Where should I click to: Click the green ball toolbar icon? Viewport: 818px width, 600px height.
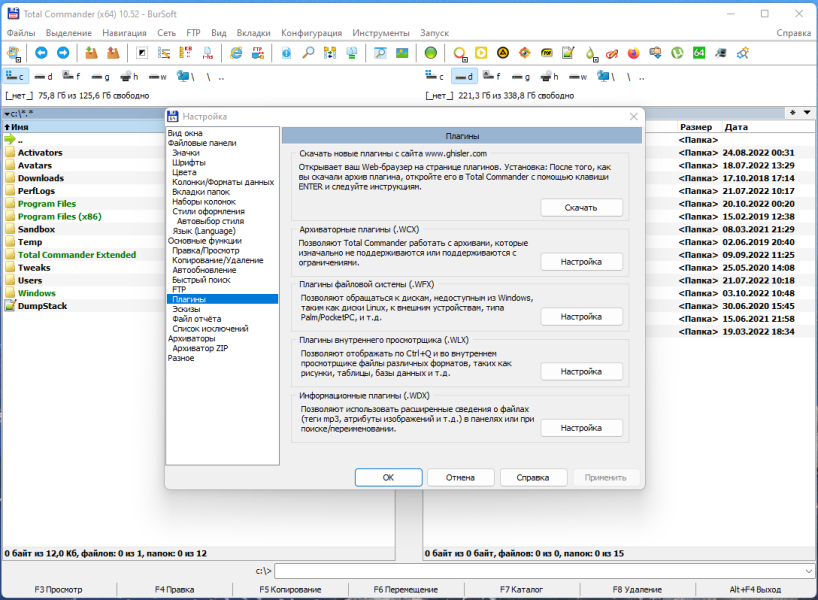pos(430,53)
